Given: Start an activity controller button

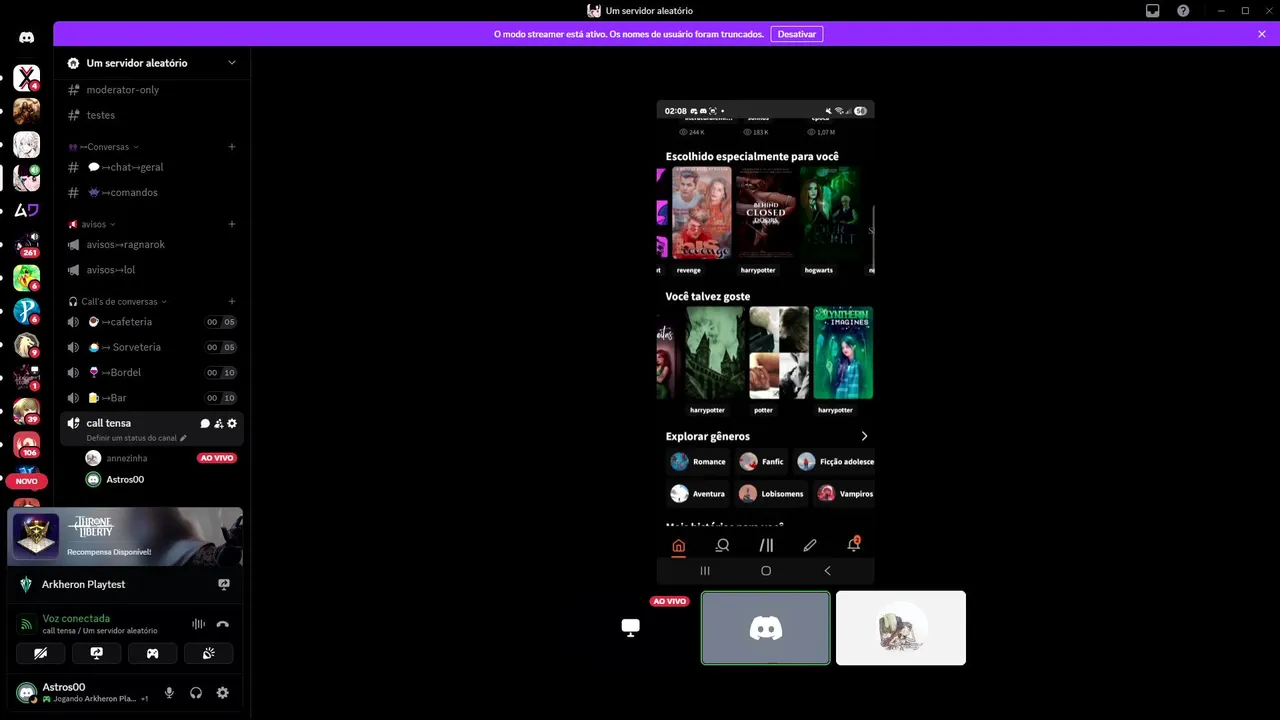Looking at the screenshot, I should click(x=152, y=653).
